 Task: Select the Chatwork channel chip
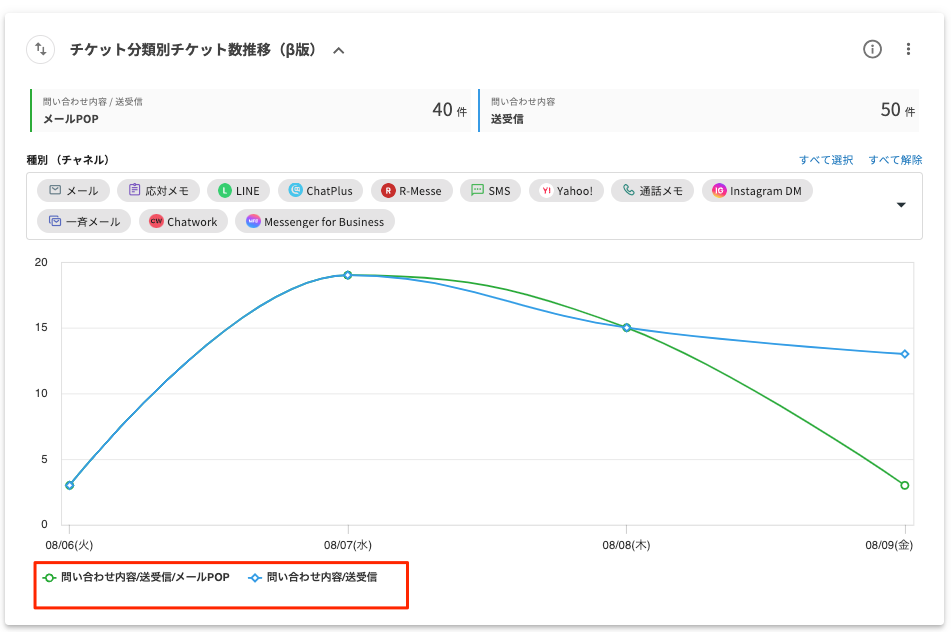coord(183,222)
